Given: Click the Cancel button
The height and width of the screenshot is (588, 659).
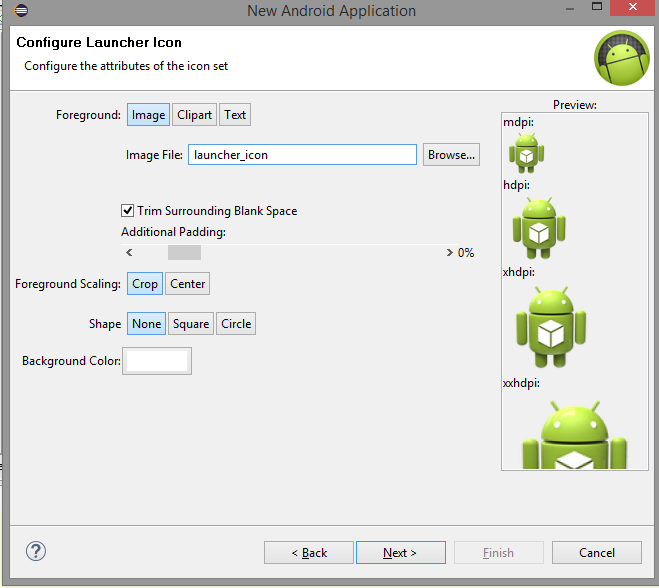Looking at the screenshot, I should pos(597,552).
